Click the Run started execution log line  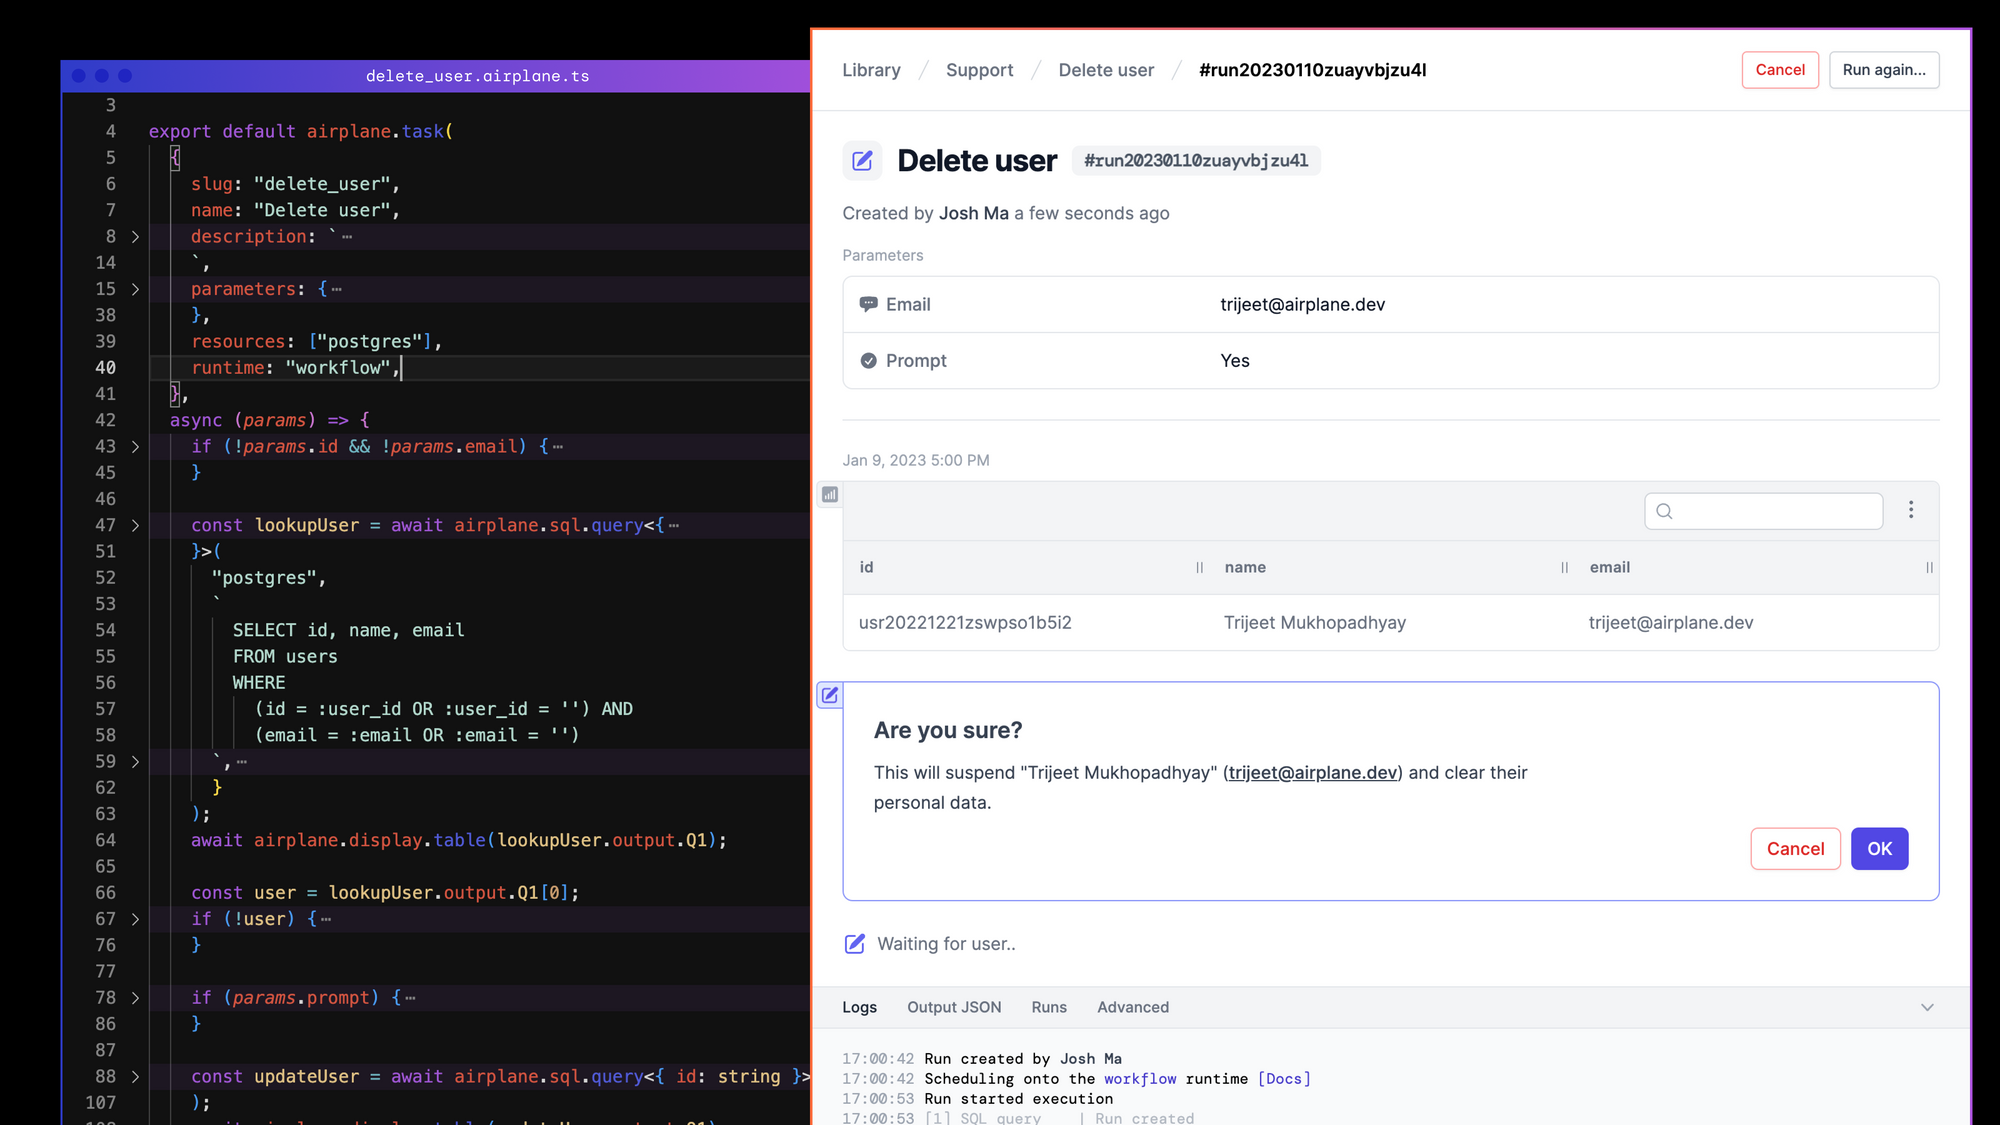[x=1018, y=1099]
